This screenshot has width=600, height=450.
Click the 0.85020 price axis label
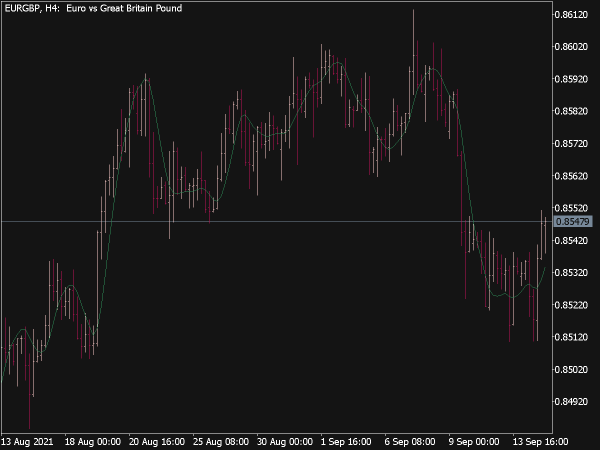point(571,370)
